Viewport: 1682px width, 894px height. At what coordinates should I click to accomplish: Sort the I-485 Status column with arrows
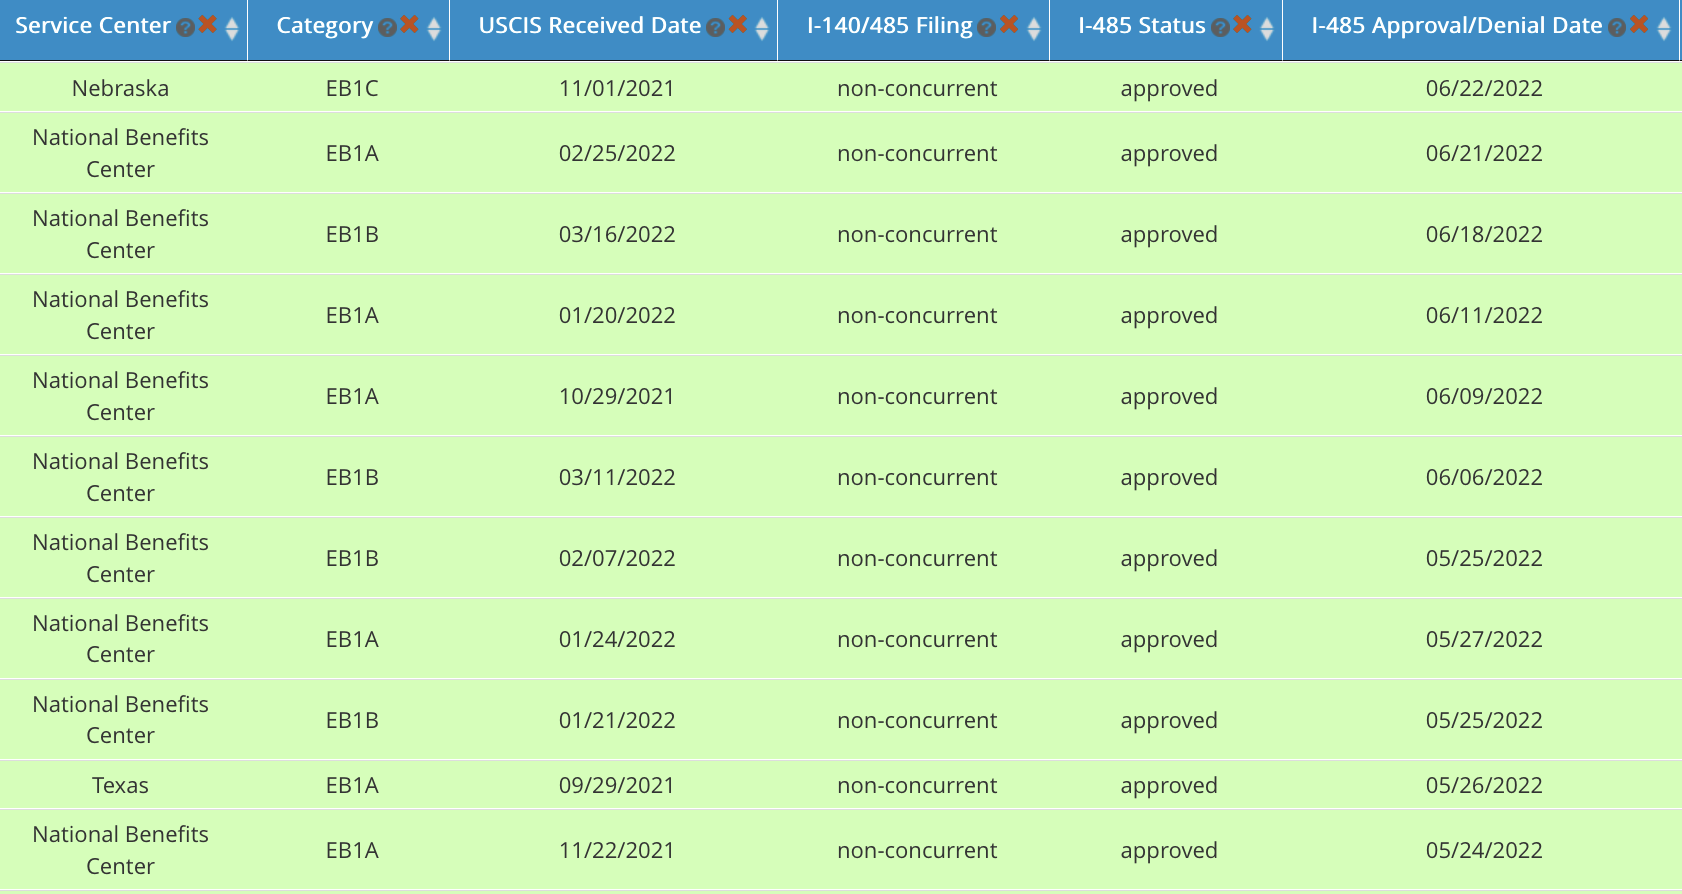point(1267,29)
